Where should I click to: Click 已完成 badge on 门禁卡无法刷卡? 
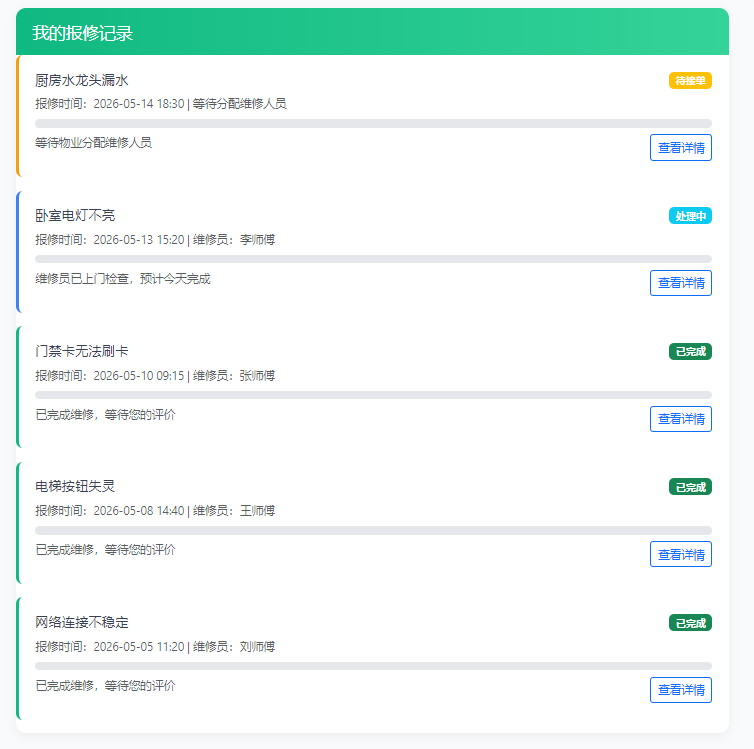click(x=690, y=351)
